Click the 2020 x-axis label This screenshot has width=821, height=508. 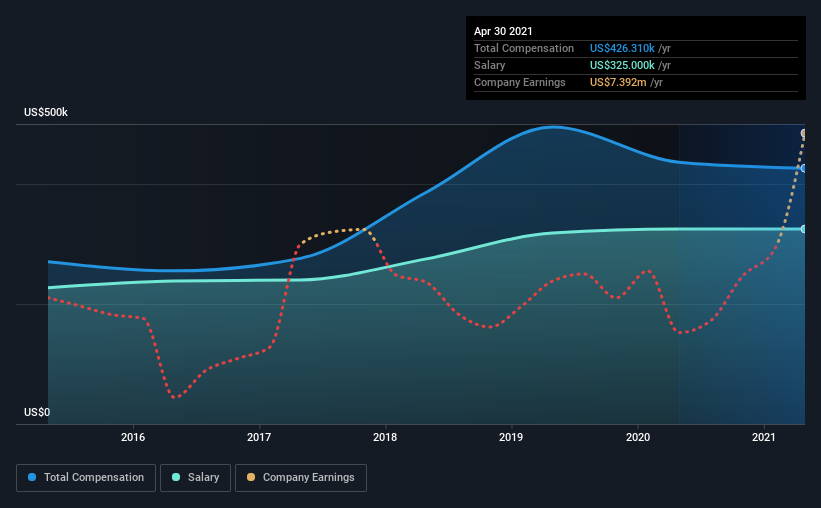pos(638,437)
